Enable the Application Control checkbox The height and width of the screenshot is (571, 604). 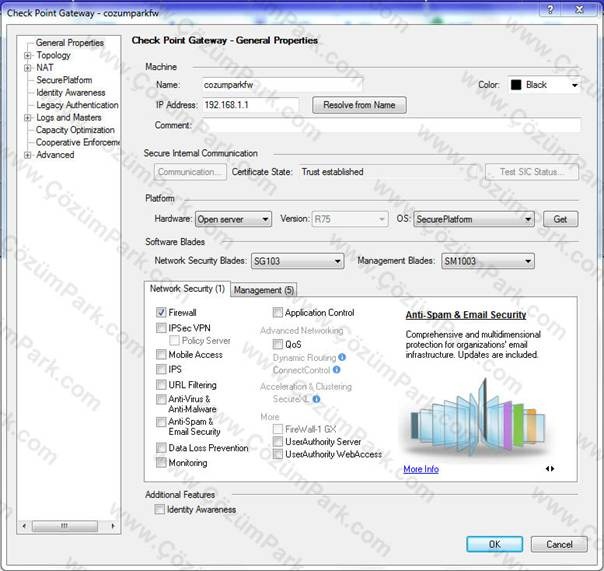(x=278, y=312)
